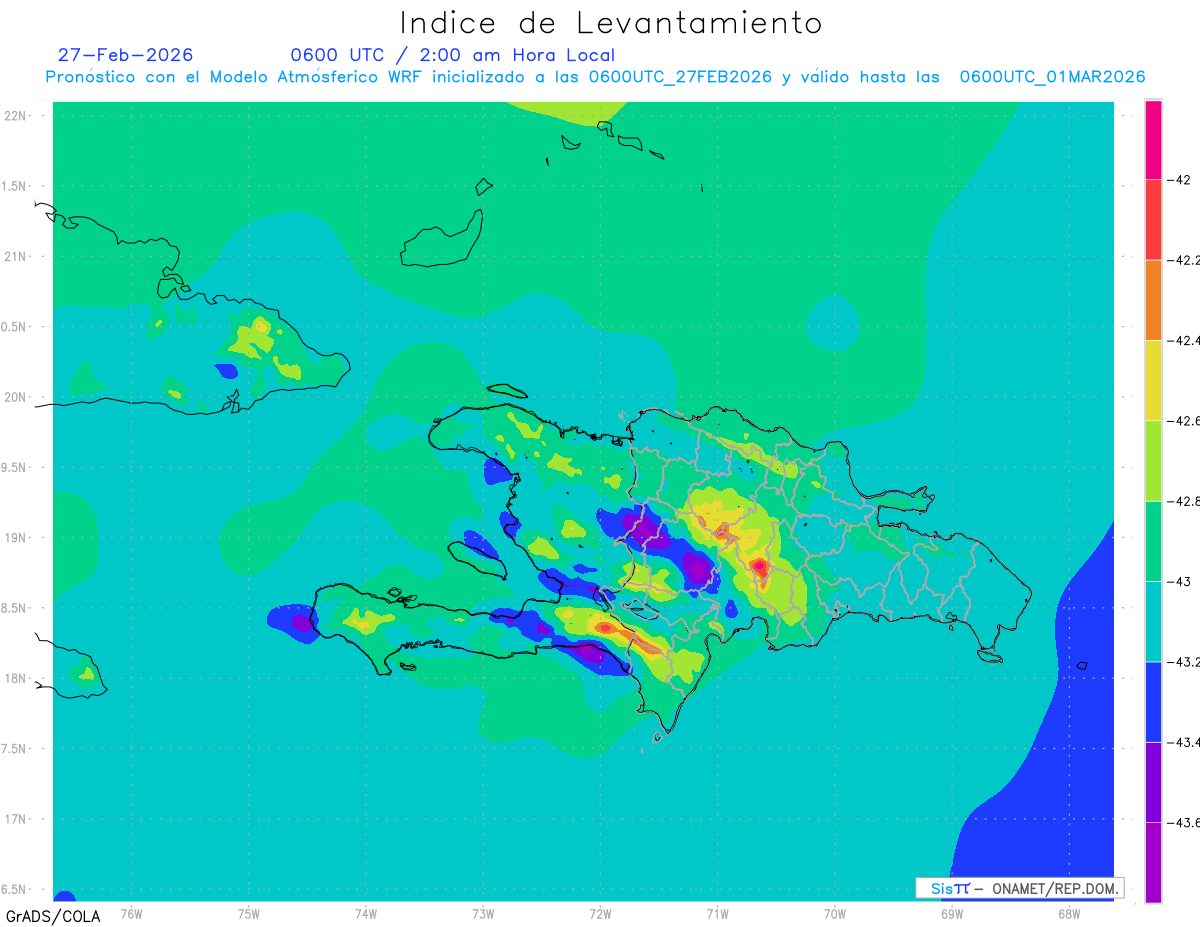This screenshot has width=1200, height=927.
Task: Click the colorbar label "-43.6"
Action: [1184, 822]
